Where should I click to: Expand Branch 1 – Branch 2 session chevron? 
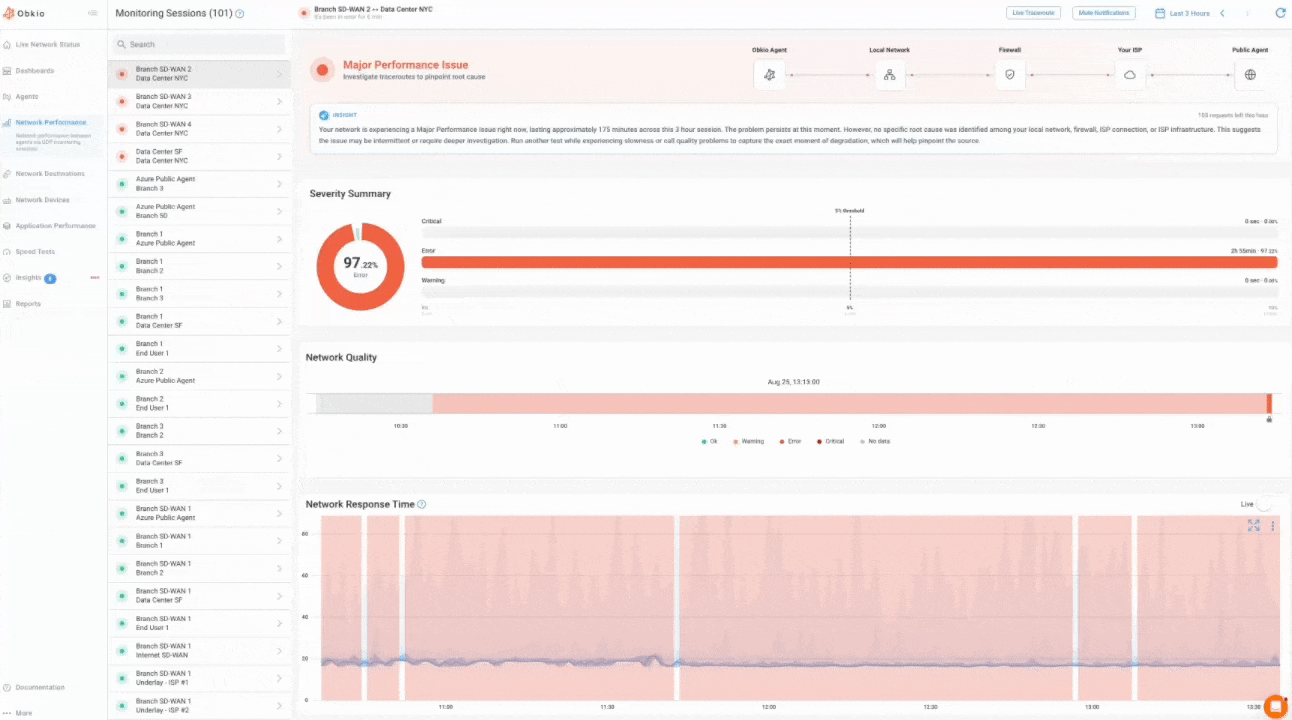pyautogui.click(x=279, y=266)
